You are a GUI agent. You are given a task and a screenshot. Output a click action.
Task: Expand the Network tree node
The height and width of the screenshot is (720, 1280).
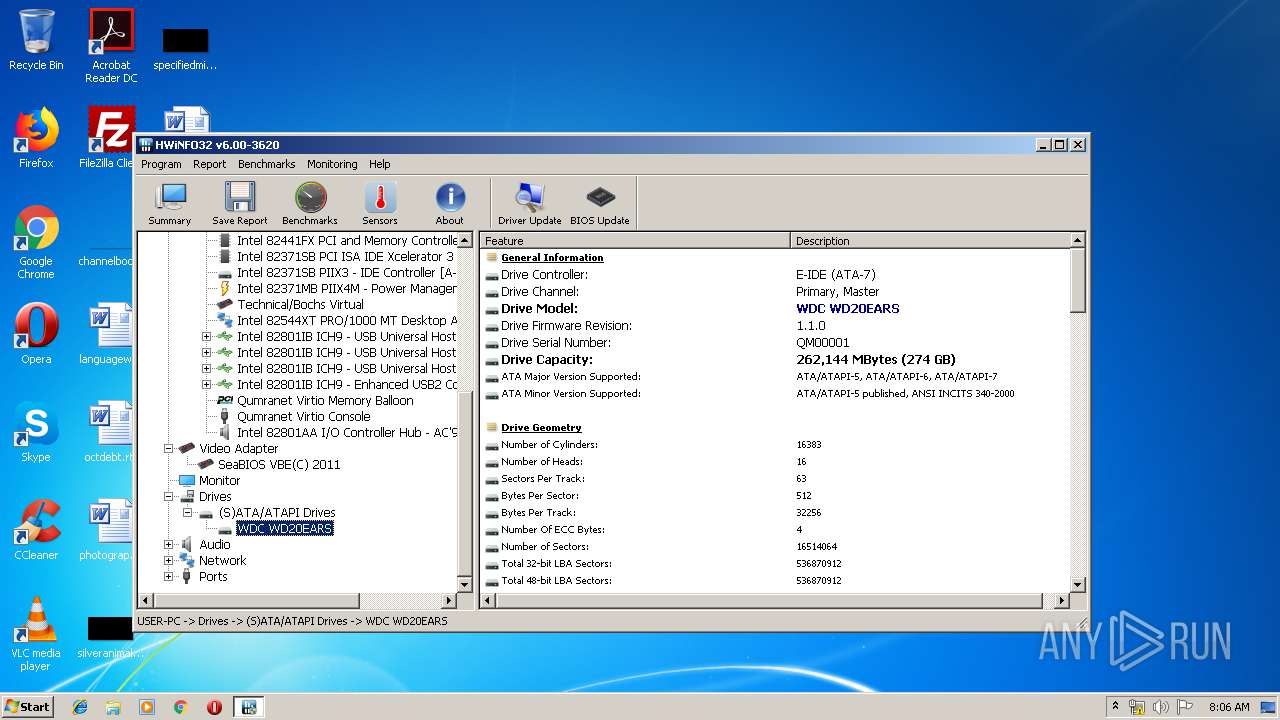tap(169, 561)
